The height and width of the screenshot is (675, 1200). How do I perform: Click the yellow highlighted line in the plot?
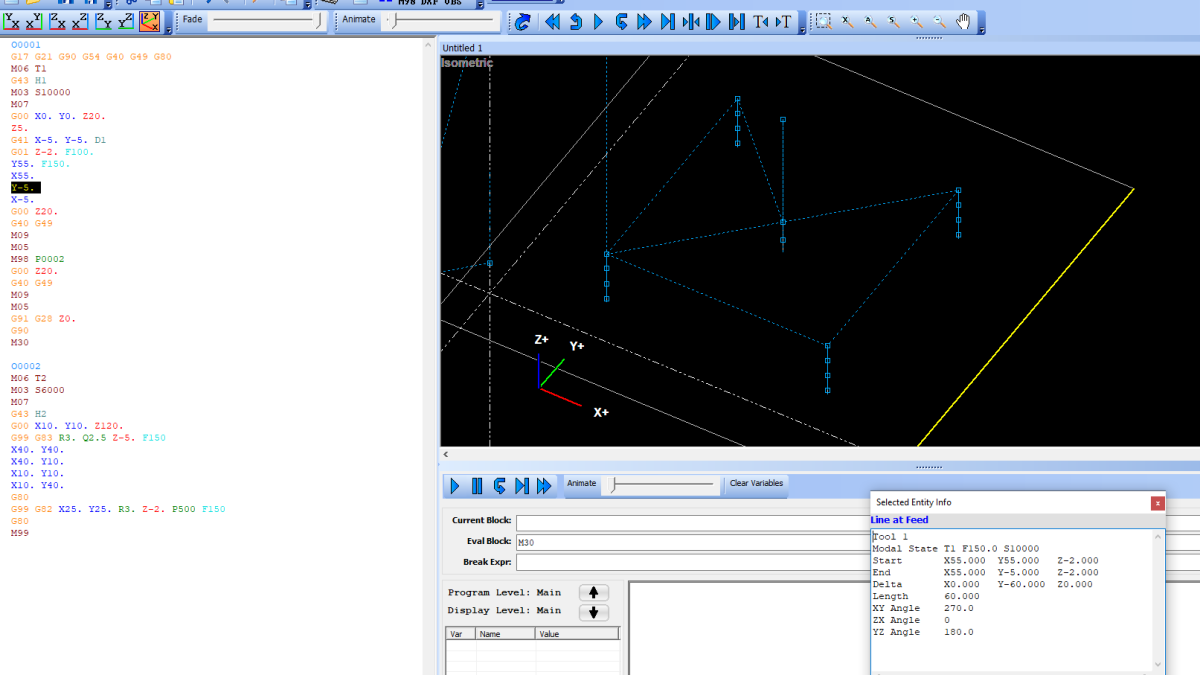pos(1025,317)
